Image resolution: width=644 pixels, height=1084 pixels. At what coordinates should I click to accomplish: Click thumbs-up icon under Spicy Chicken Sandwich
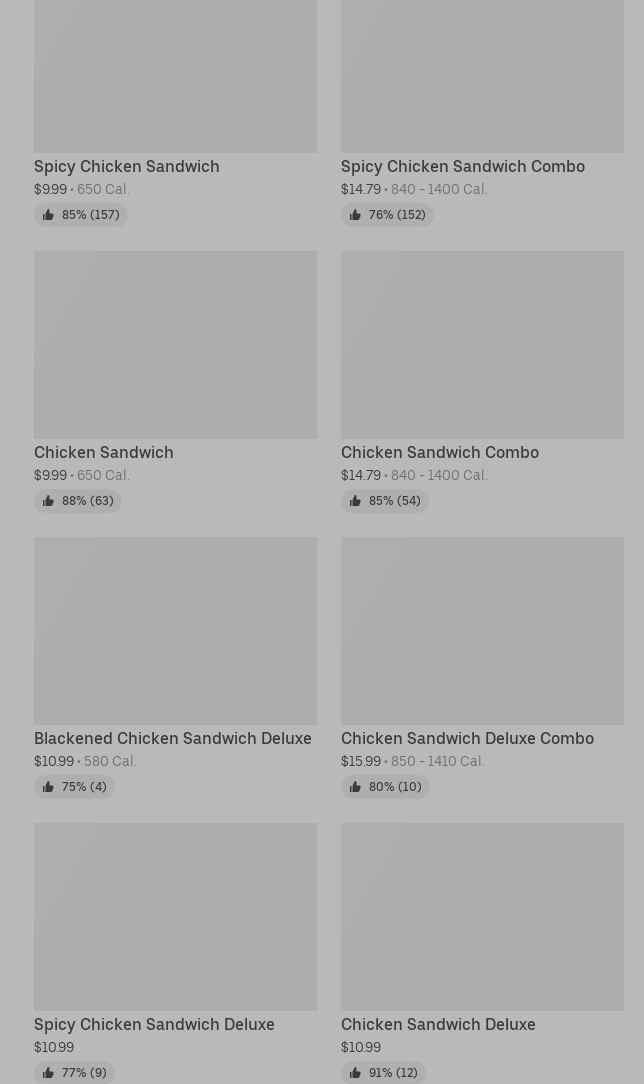pos(48,215)
